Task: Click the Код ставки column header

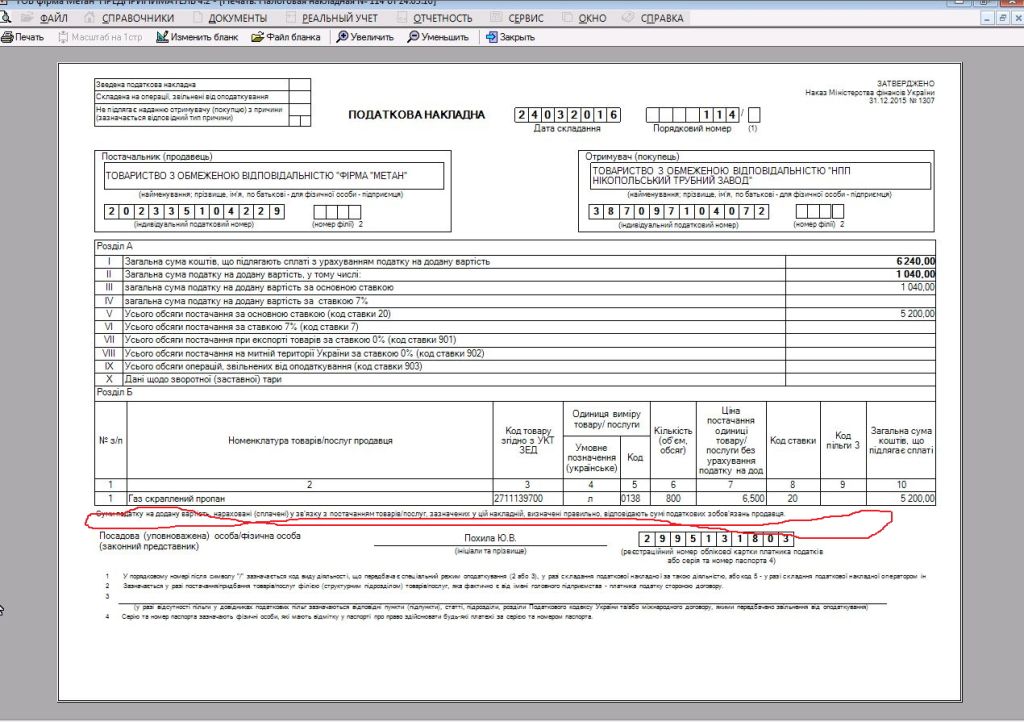Action: click(x=793, y=441)
